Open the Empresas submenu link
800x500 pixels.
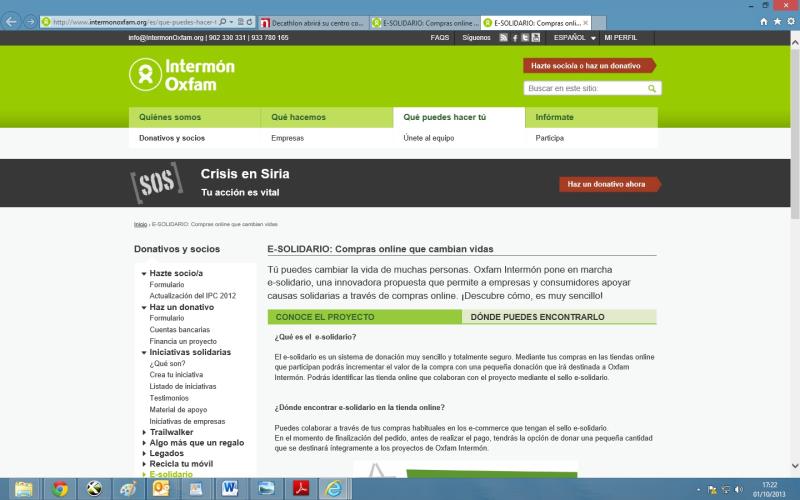(287, 138)
